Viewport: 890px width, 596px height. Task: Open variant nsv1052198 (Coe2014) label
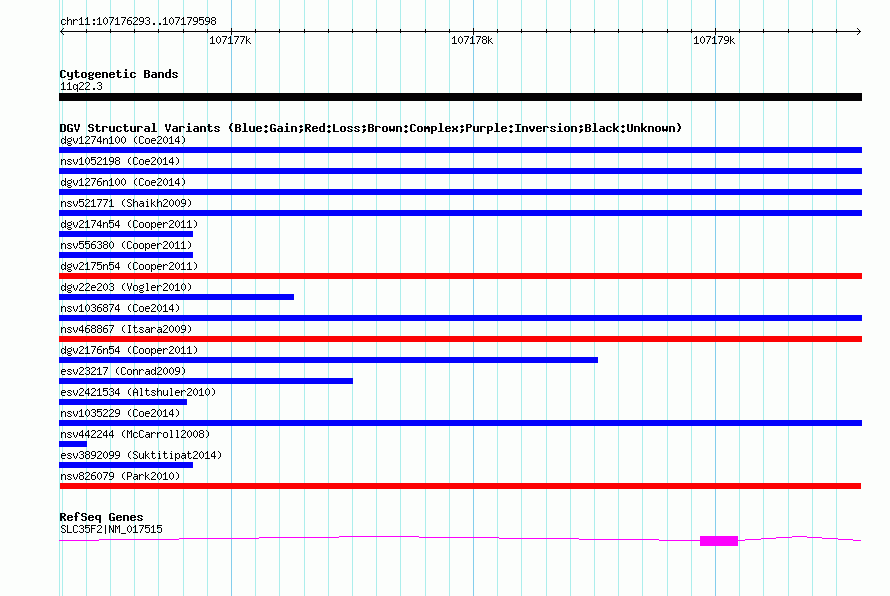point(120,161)
